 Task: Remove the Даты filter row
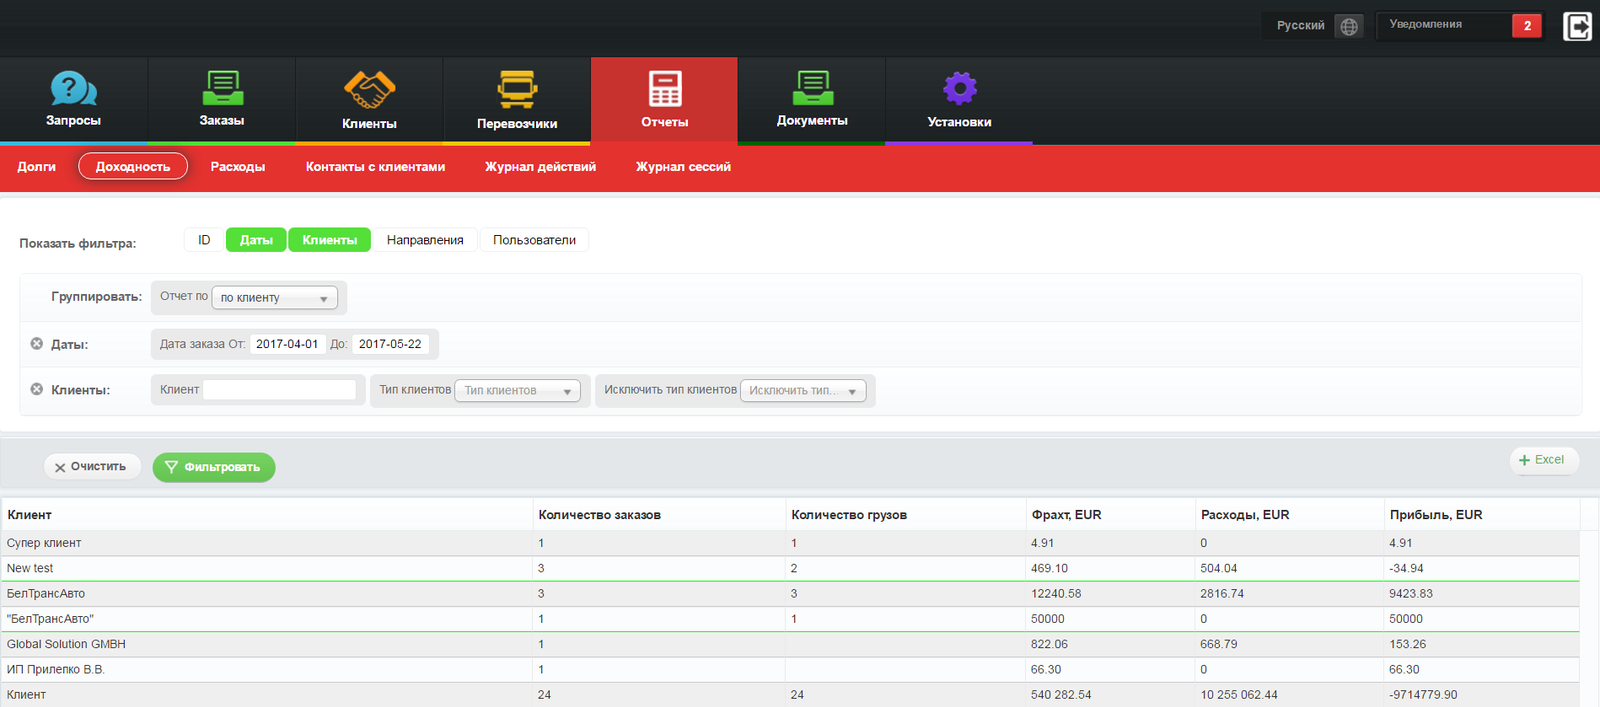point(37,344)
